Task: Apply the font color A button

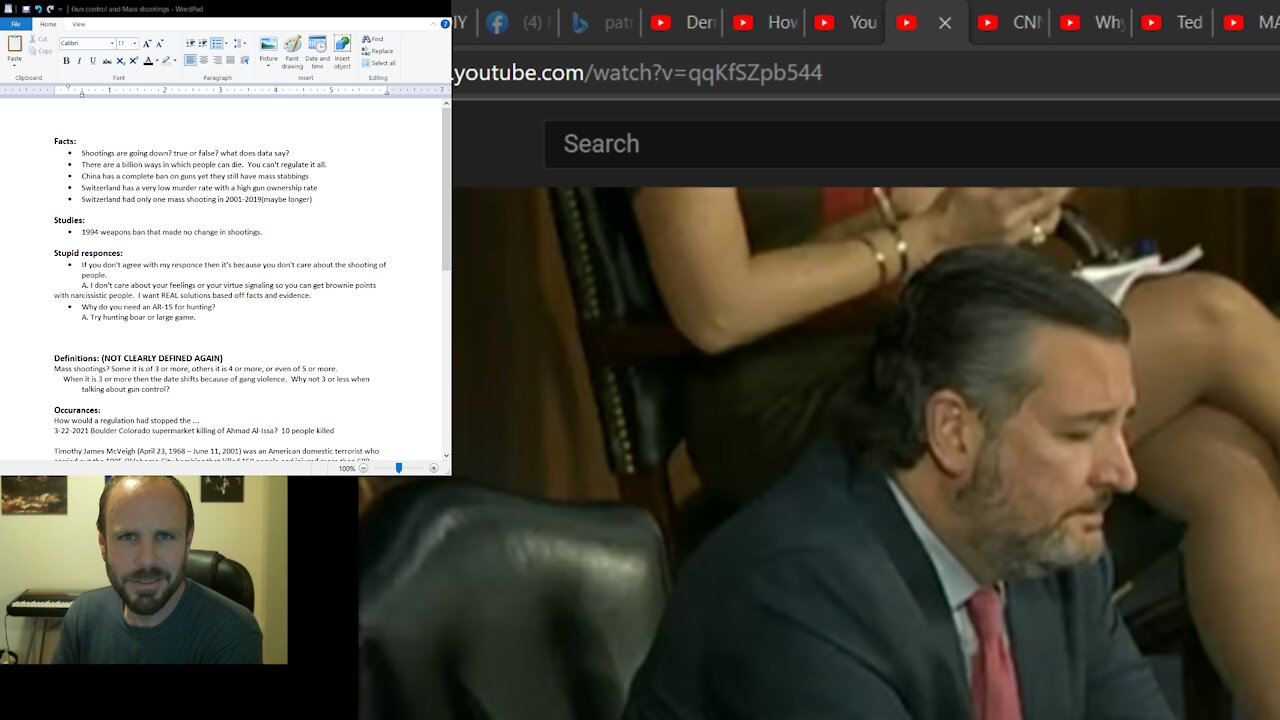Action: point(148,61)
